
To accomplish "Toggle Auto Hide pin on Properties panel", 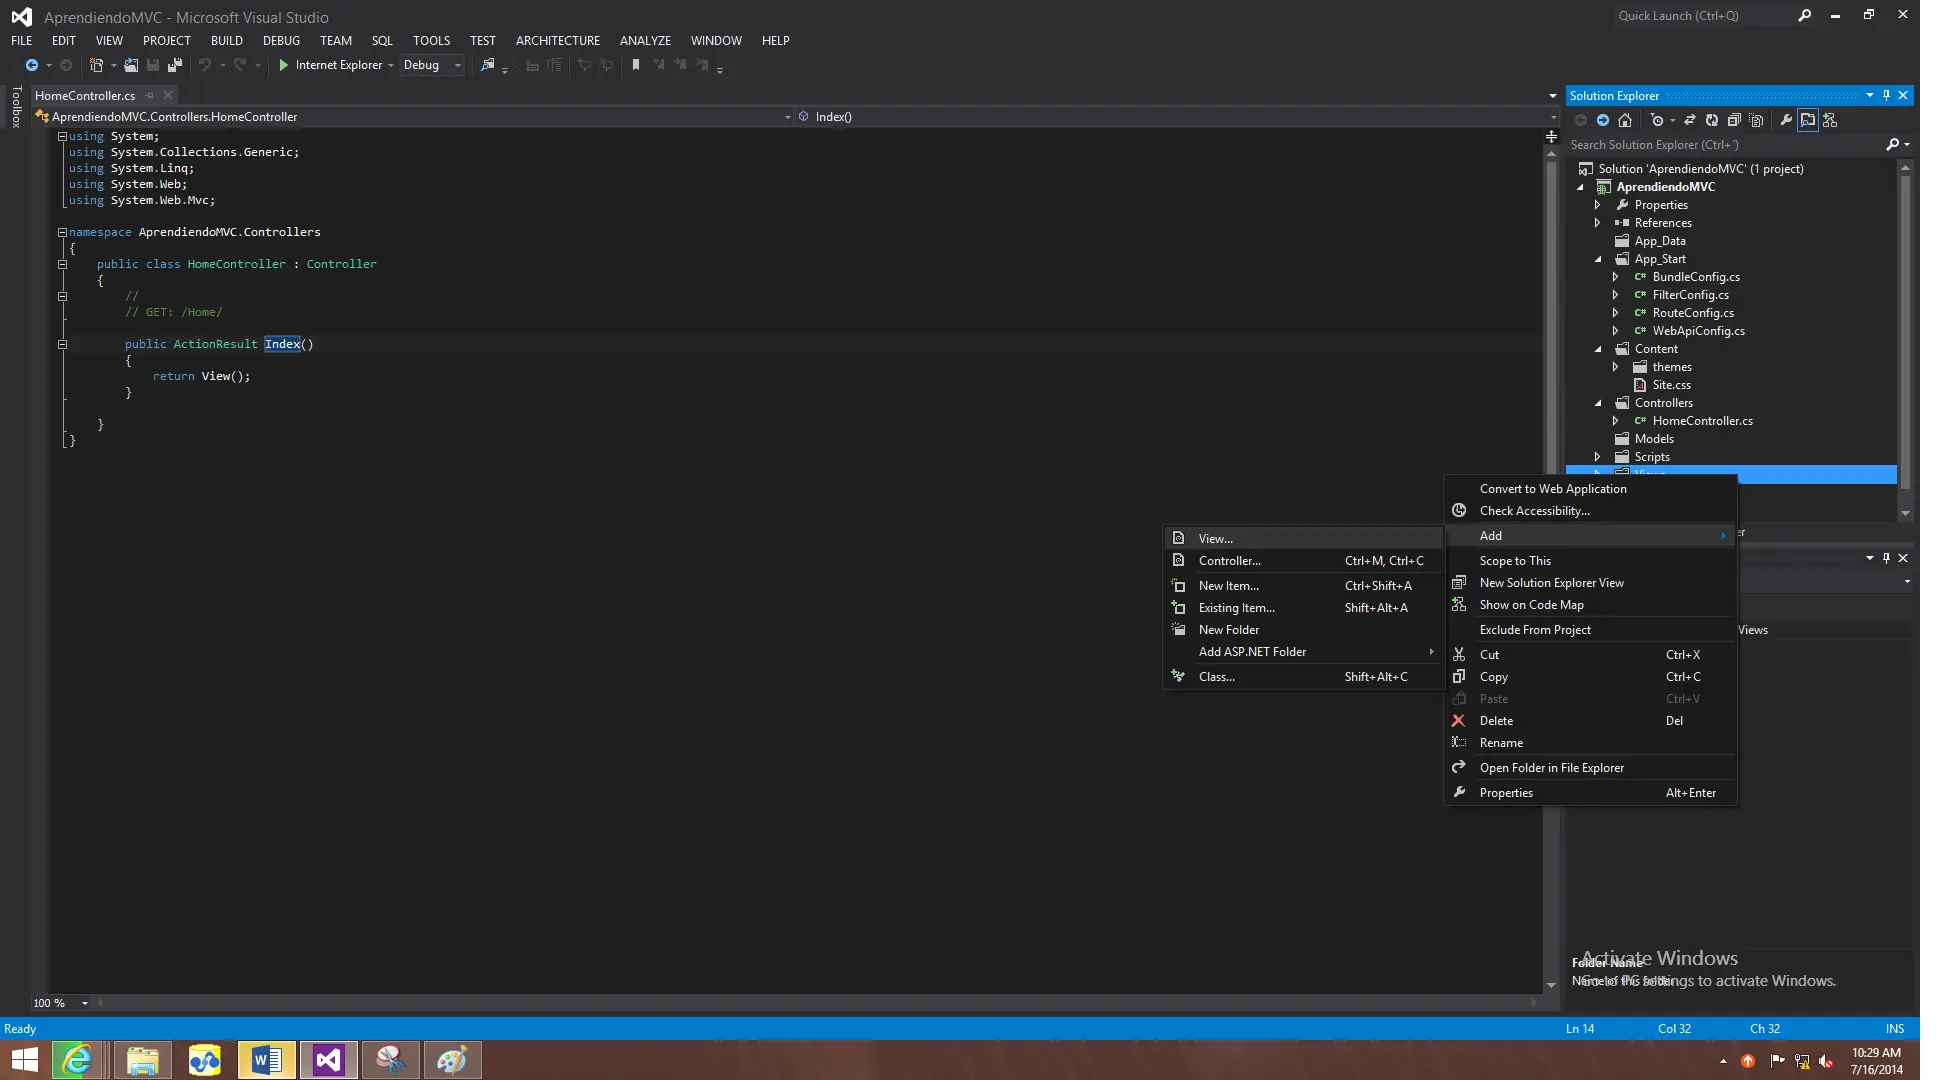I will 1887,558.
